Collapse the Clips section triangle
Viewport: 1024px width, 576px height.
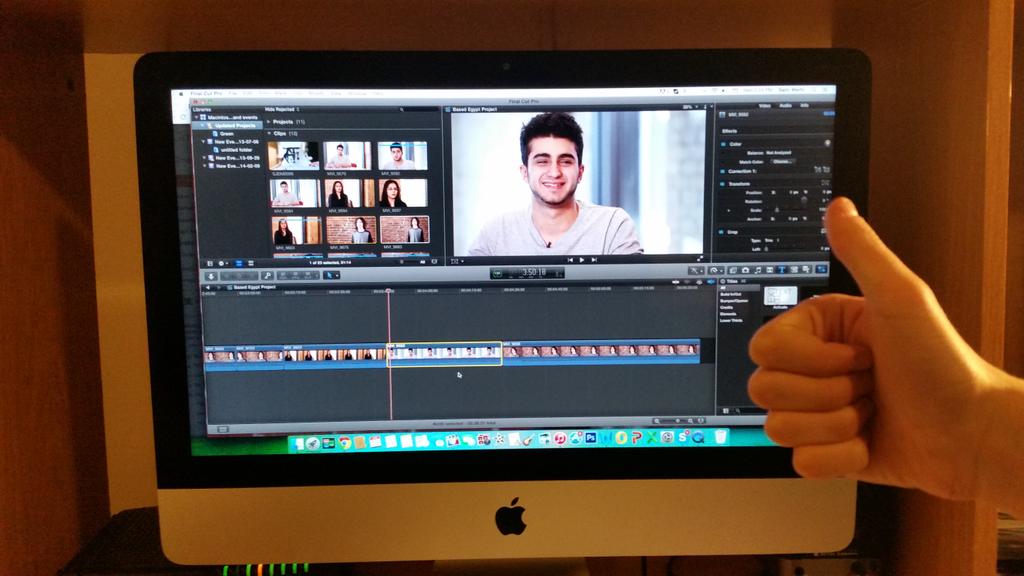[x=269, y=133]
